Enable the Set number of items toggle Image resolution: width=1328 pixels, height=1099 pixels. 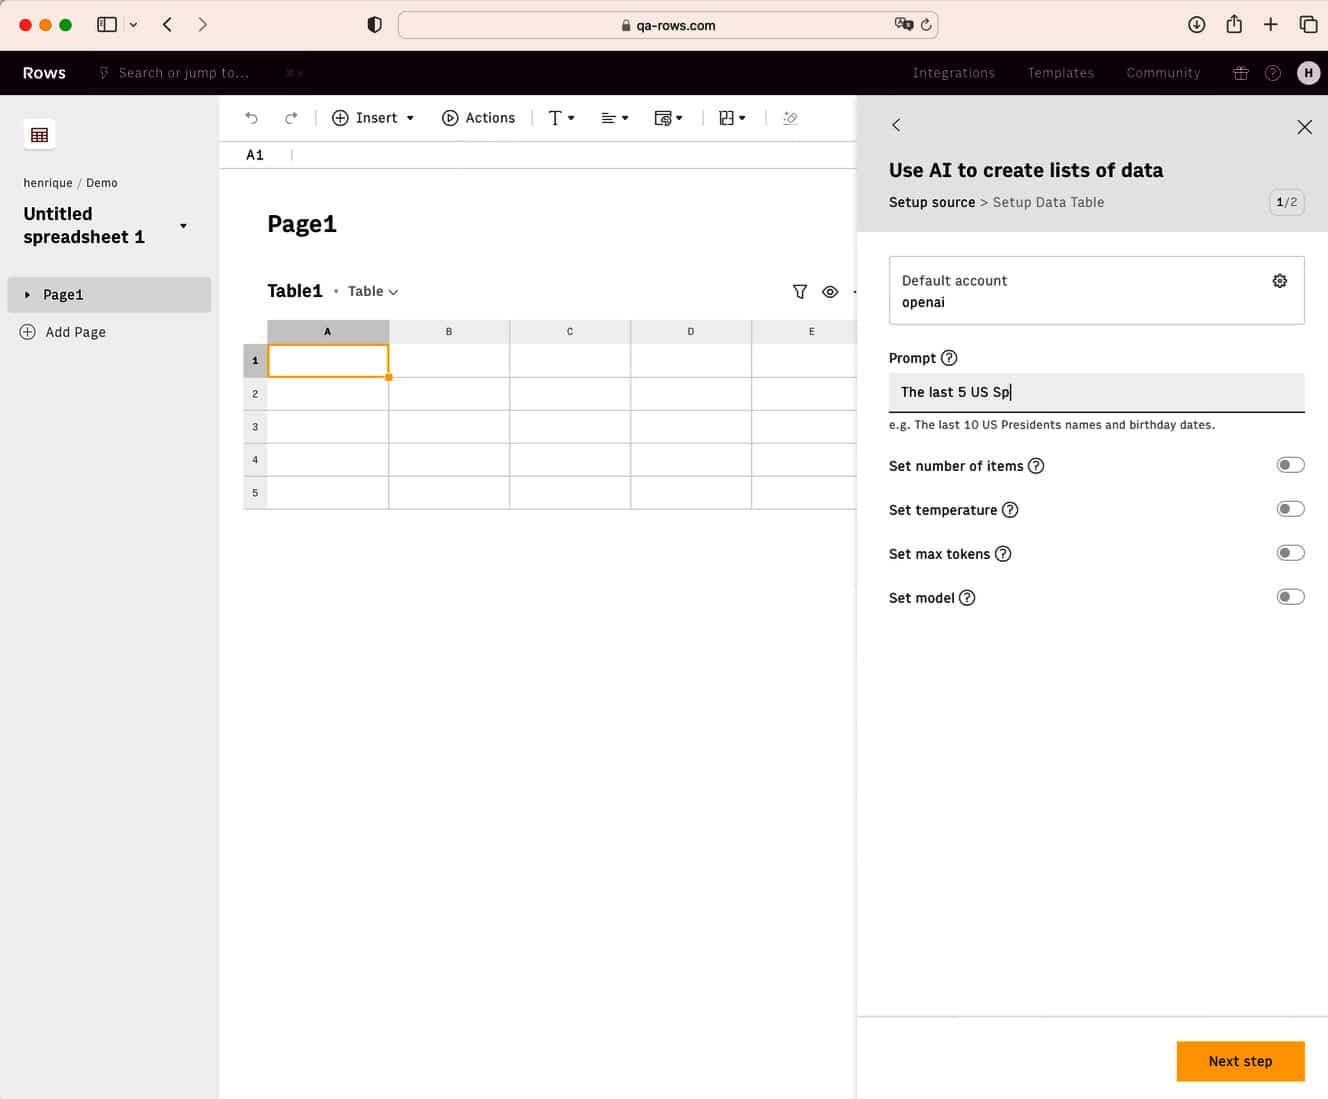(x=1290, y=464)
